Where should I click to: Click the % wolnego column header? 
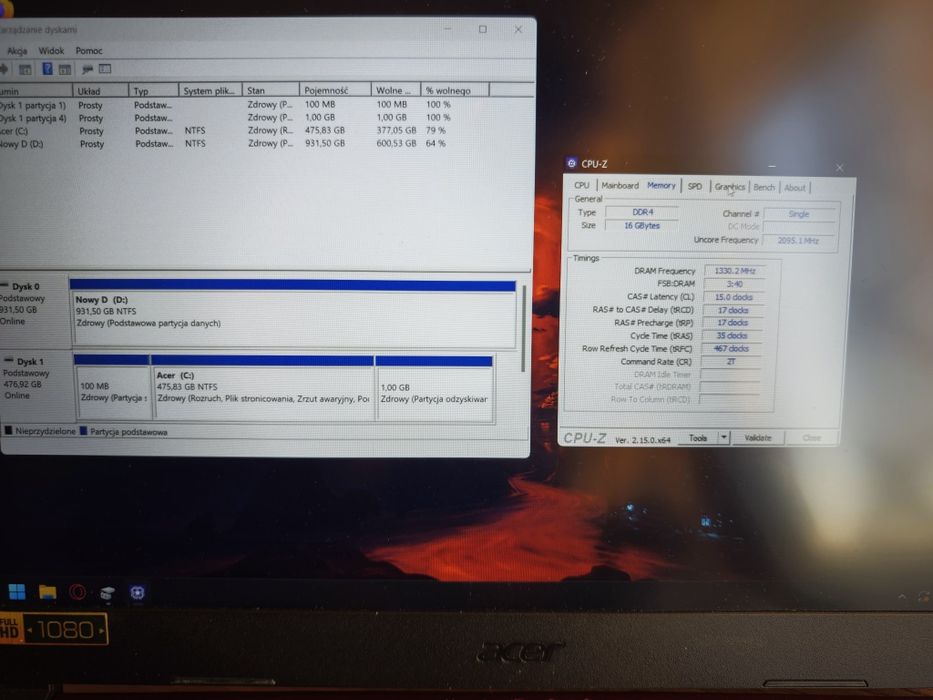click(455, 90)
